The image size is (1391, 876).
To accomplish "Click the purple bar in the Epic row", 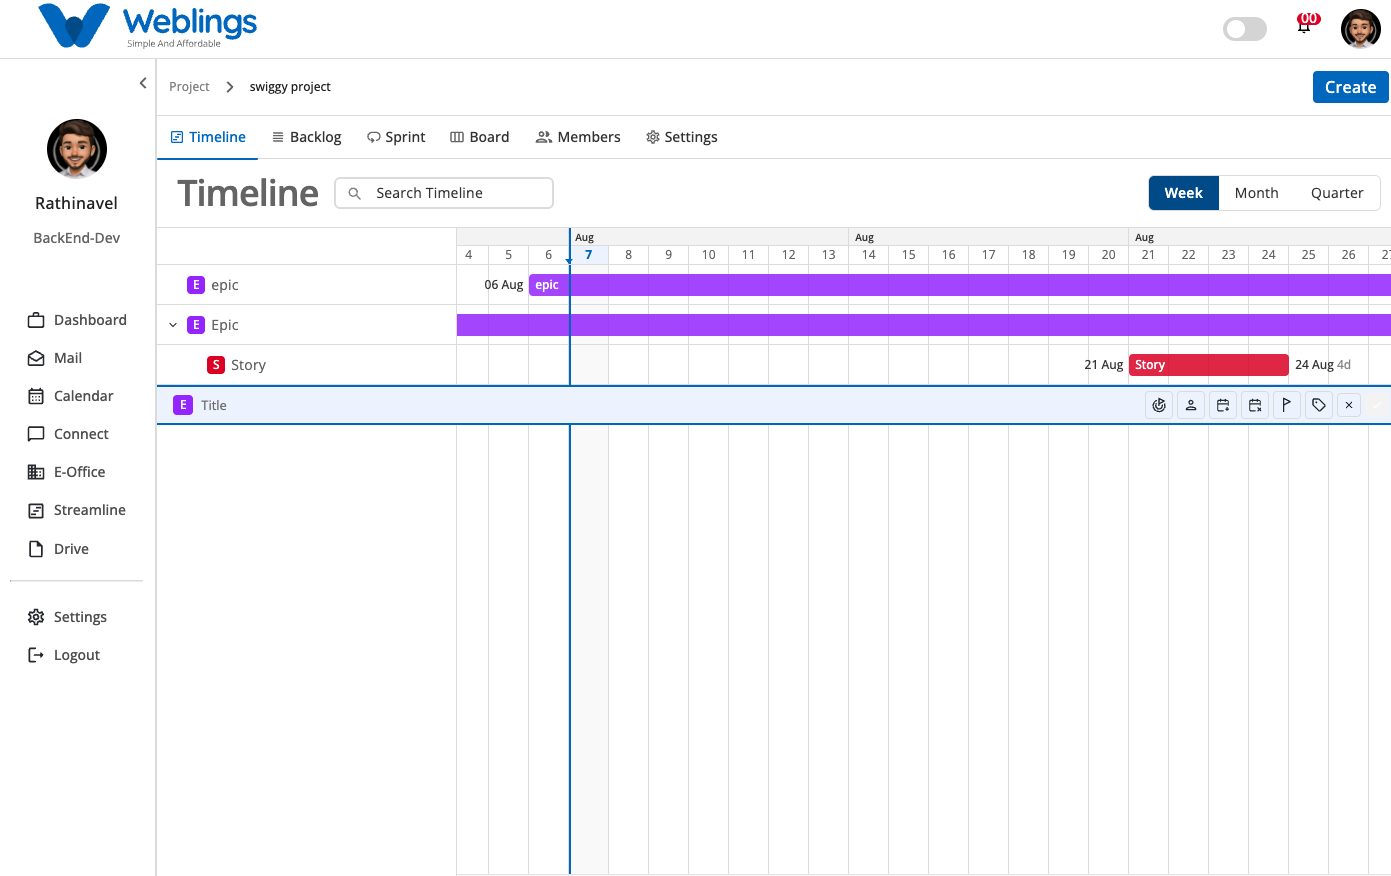I will click(x=924, y=325).
